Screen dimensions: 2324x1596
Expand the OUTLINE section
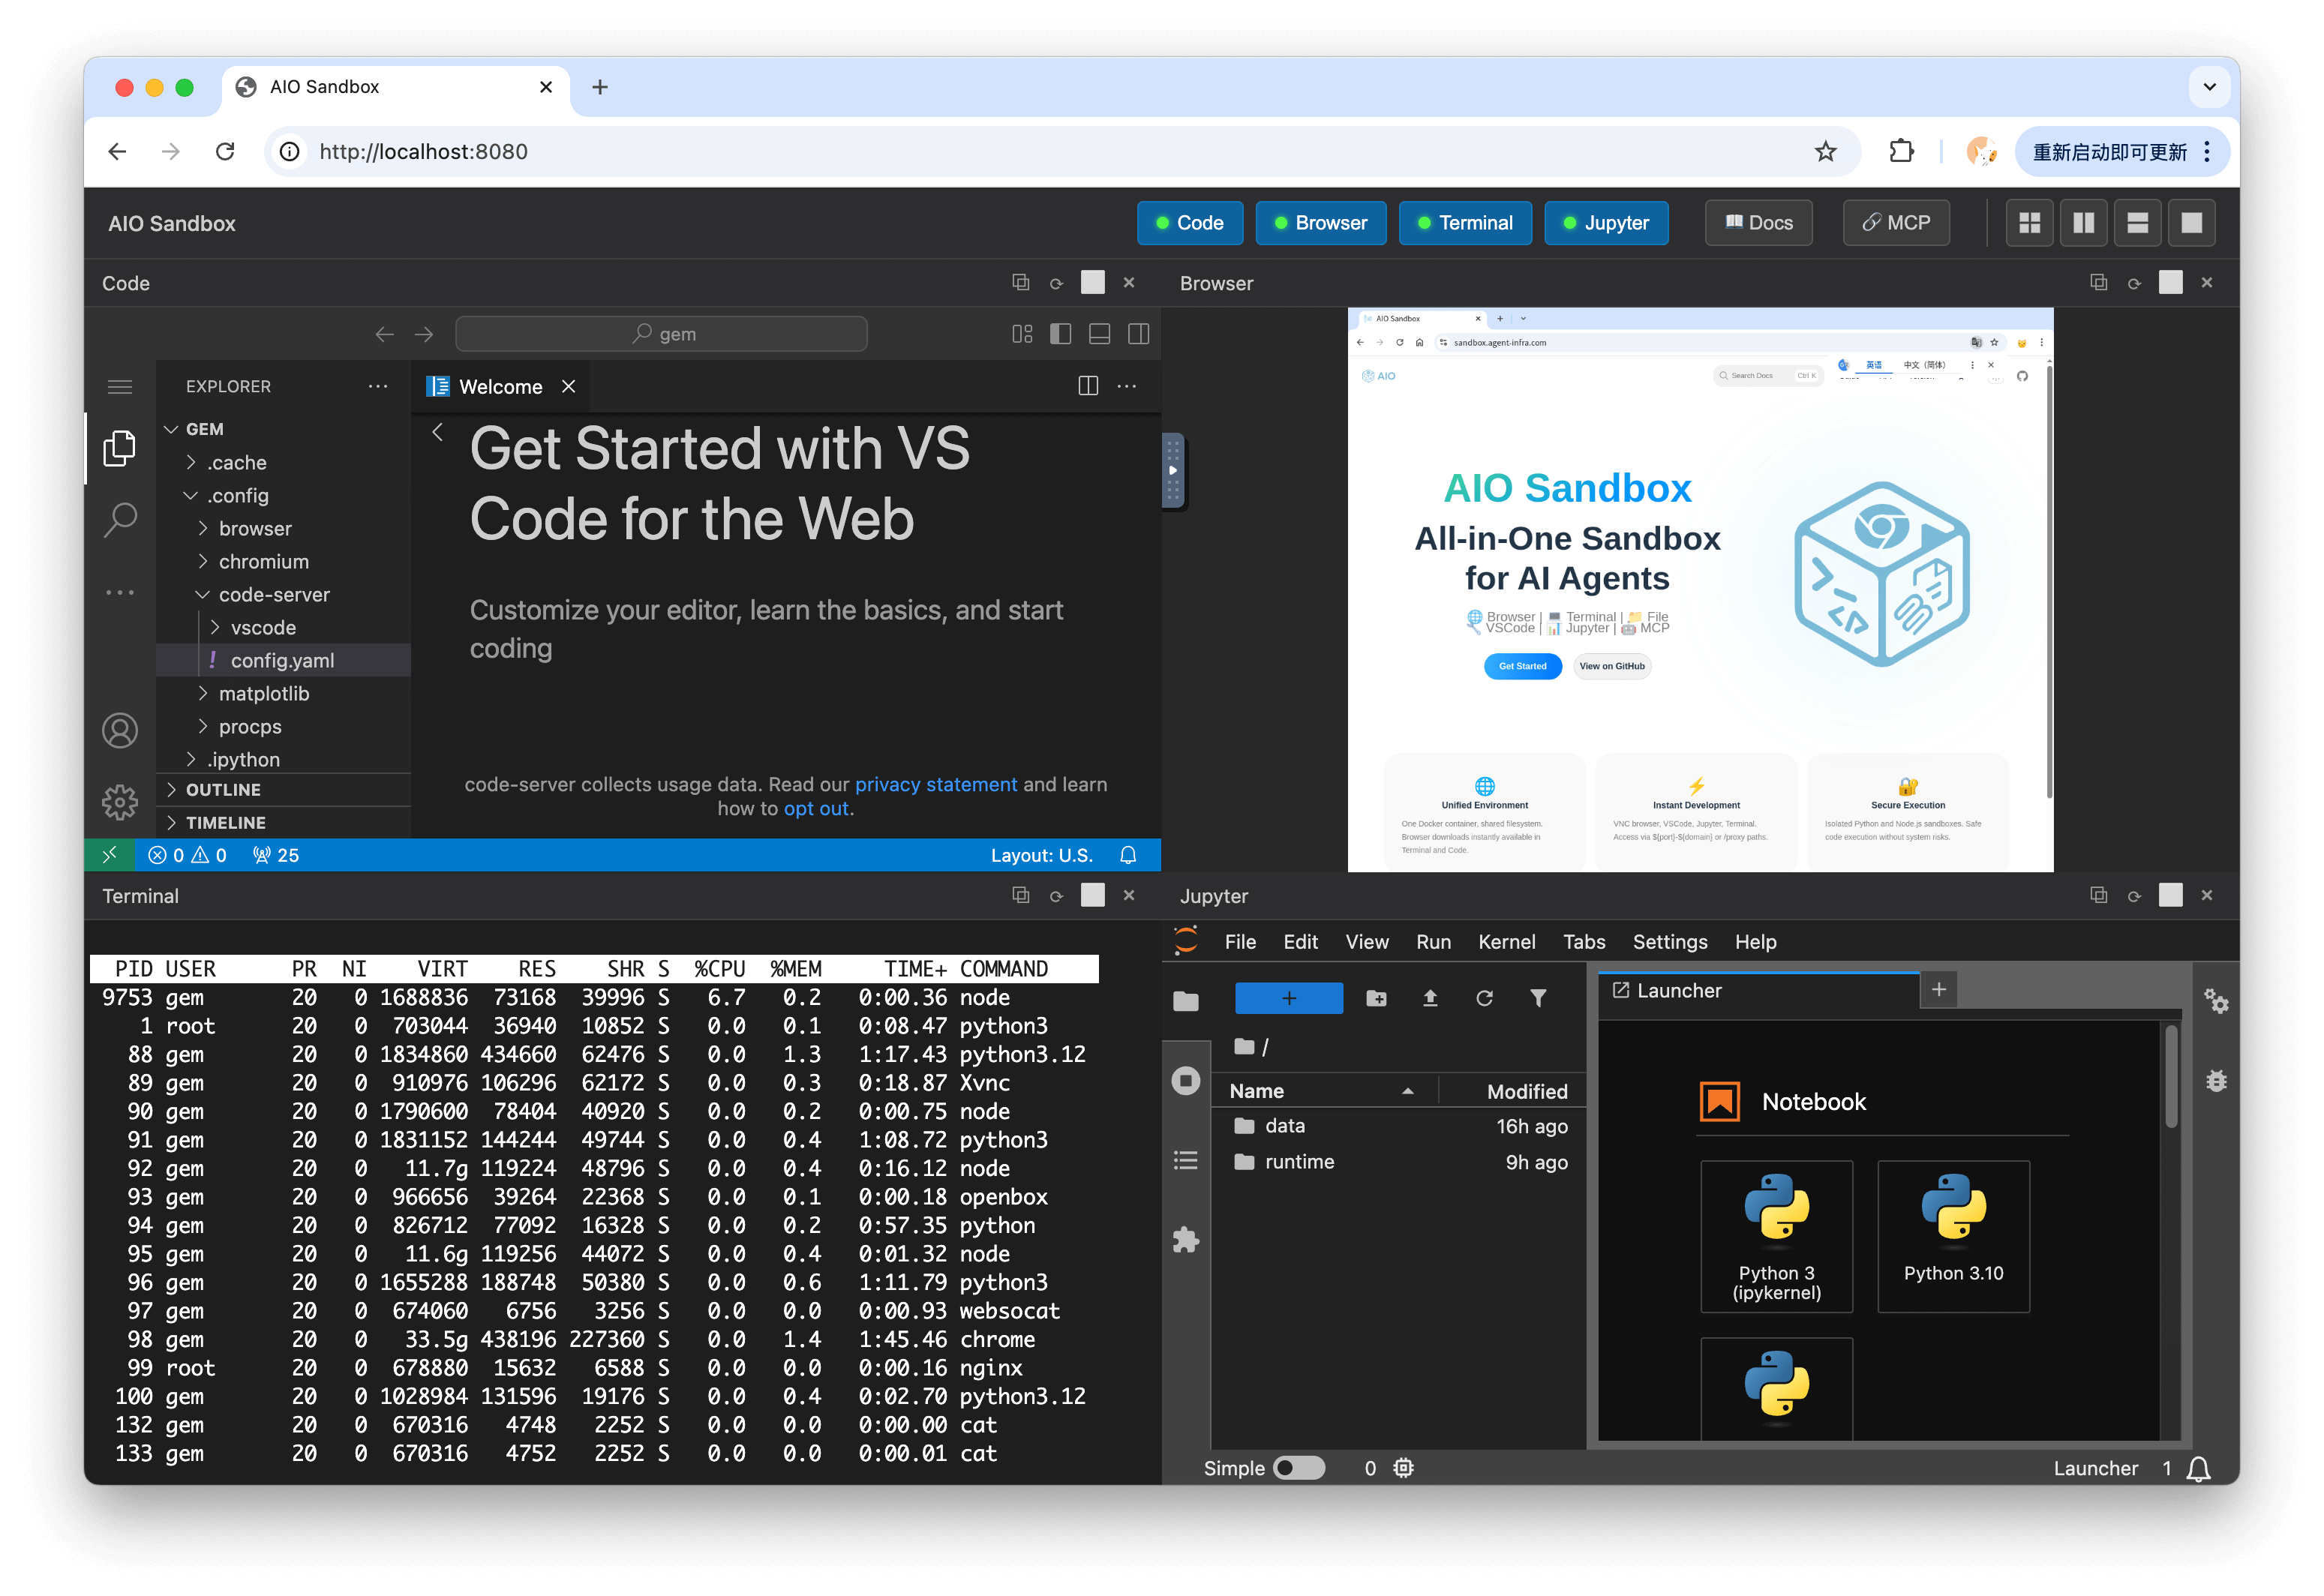(x=223, y=789)
